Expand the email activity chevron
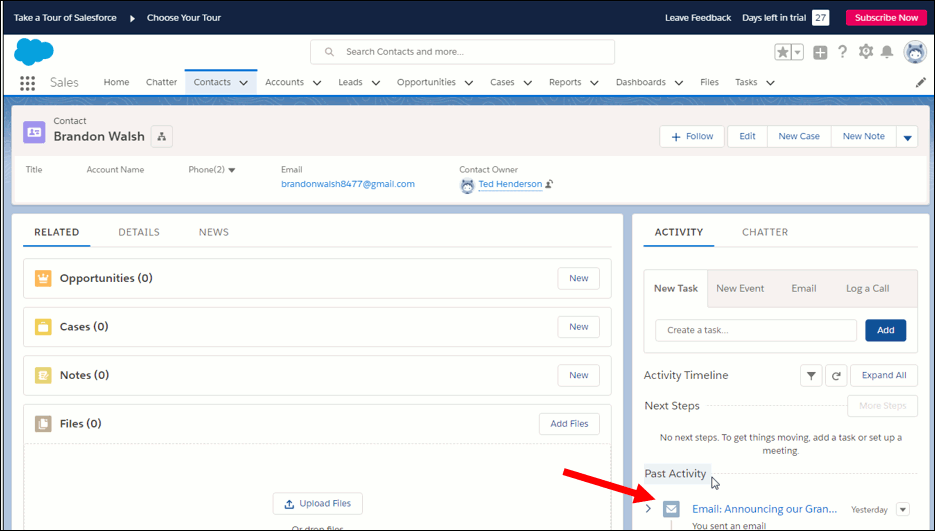 tap(648, 509)
